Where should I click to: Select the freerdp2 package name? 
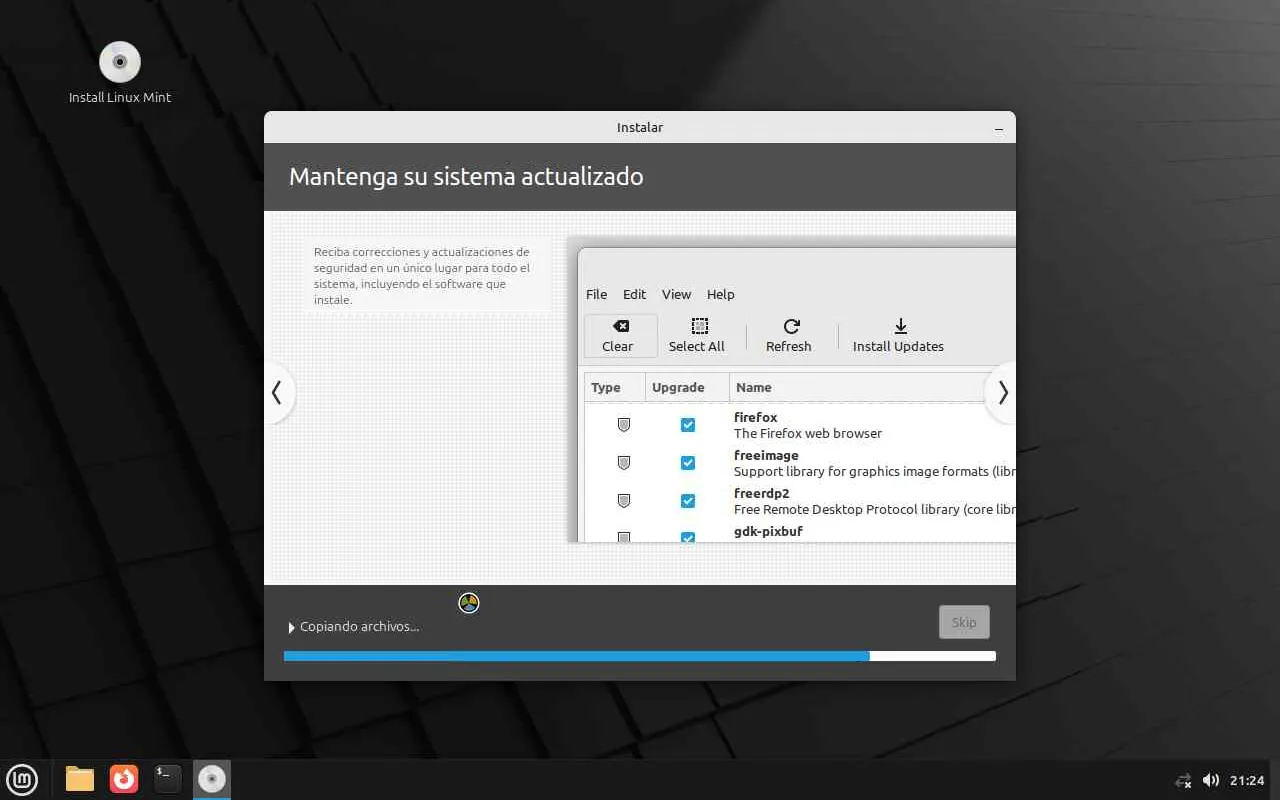point(762,493)
